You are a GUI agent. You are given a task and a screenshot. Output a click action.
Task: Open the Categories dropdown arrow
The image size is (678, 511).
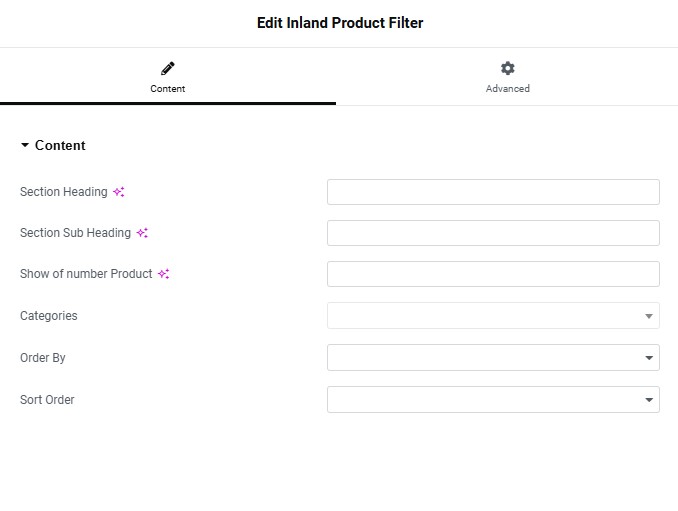tap(649, 316)
